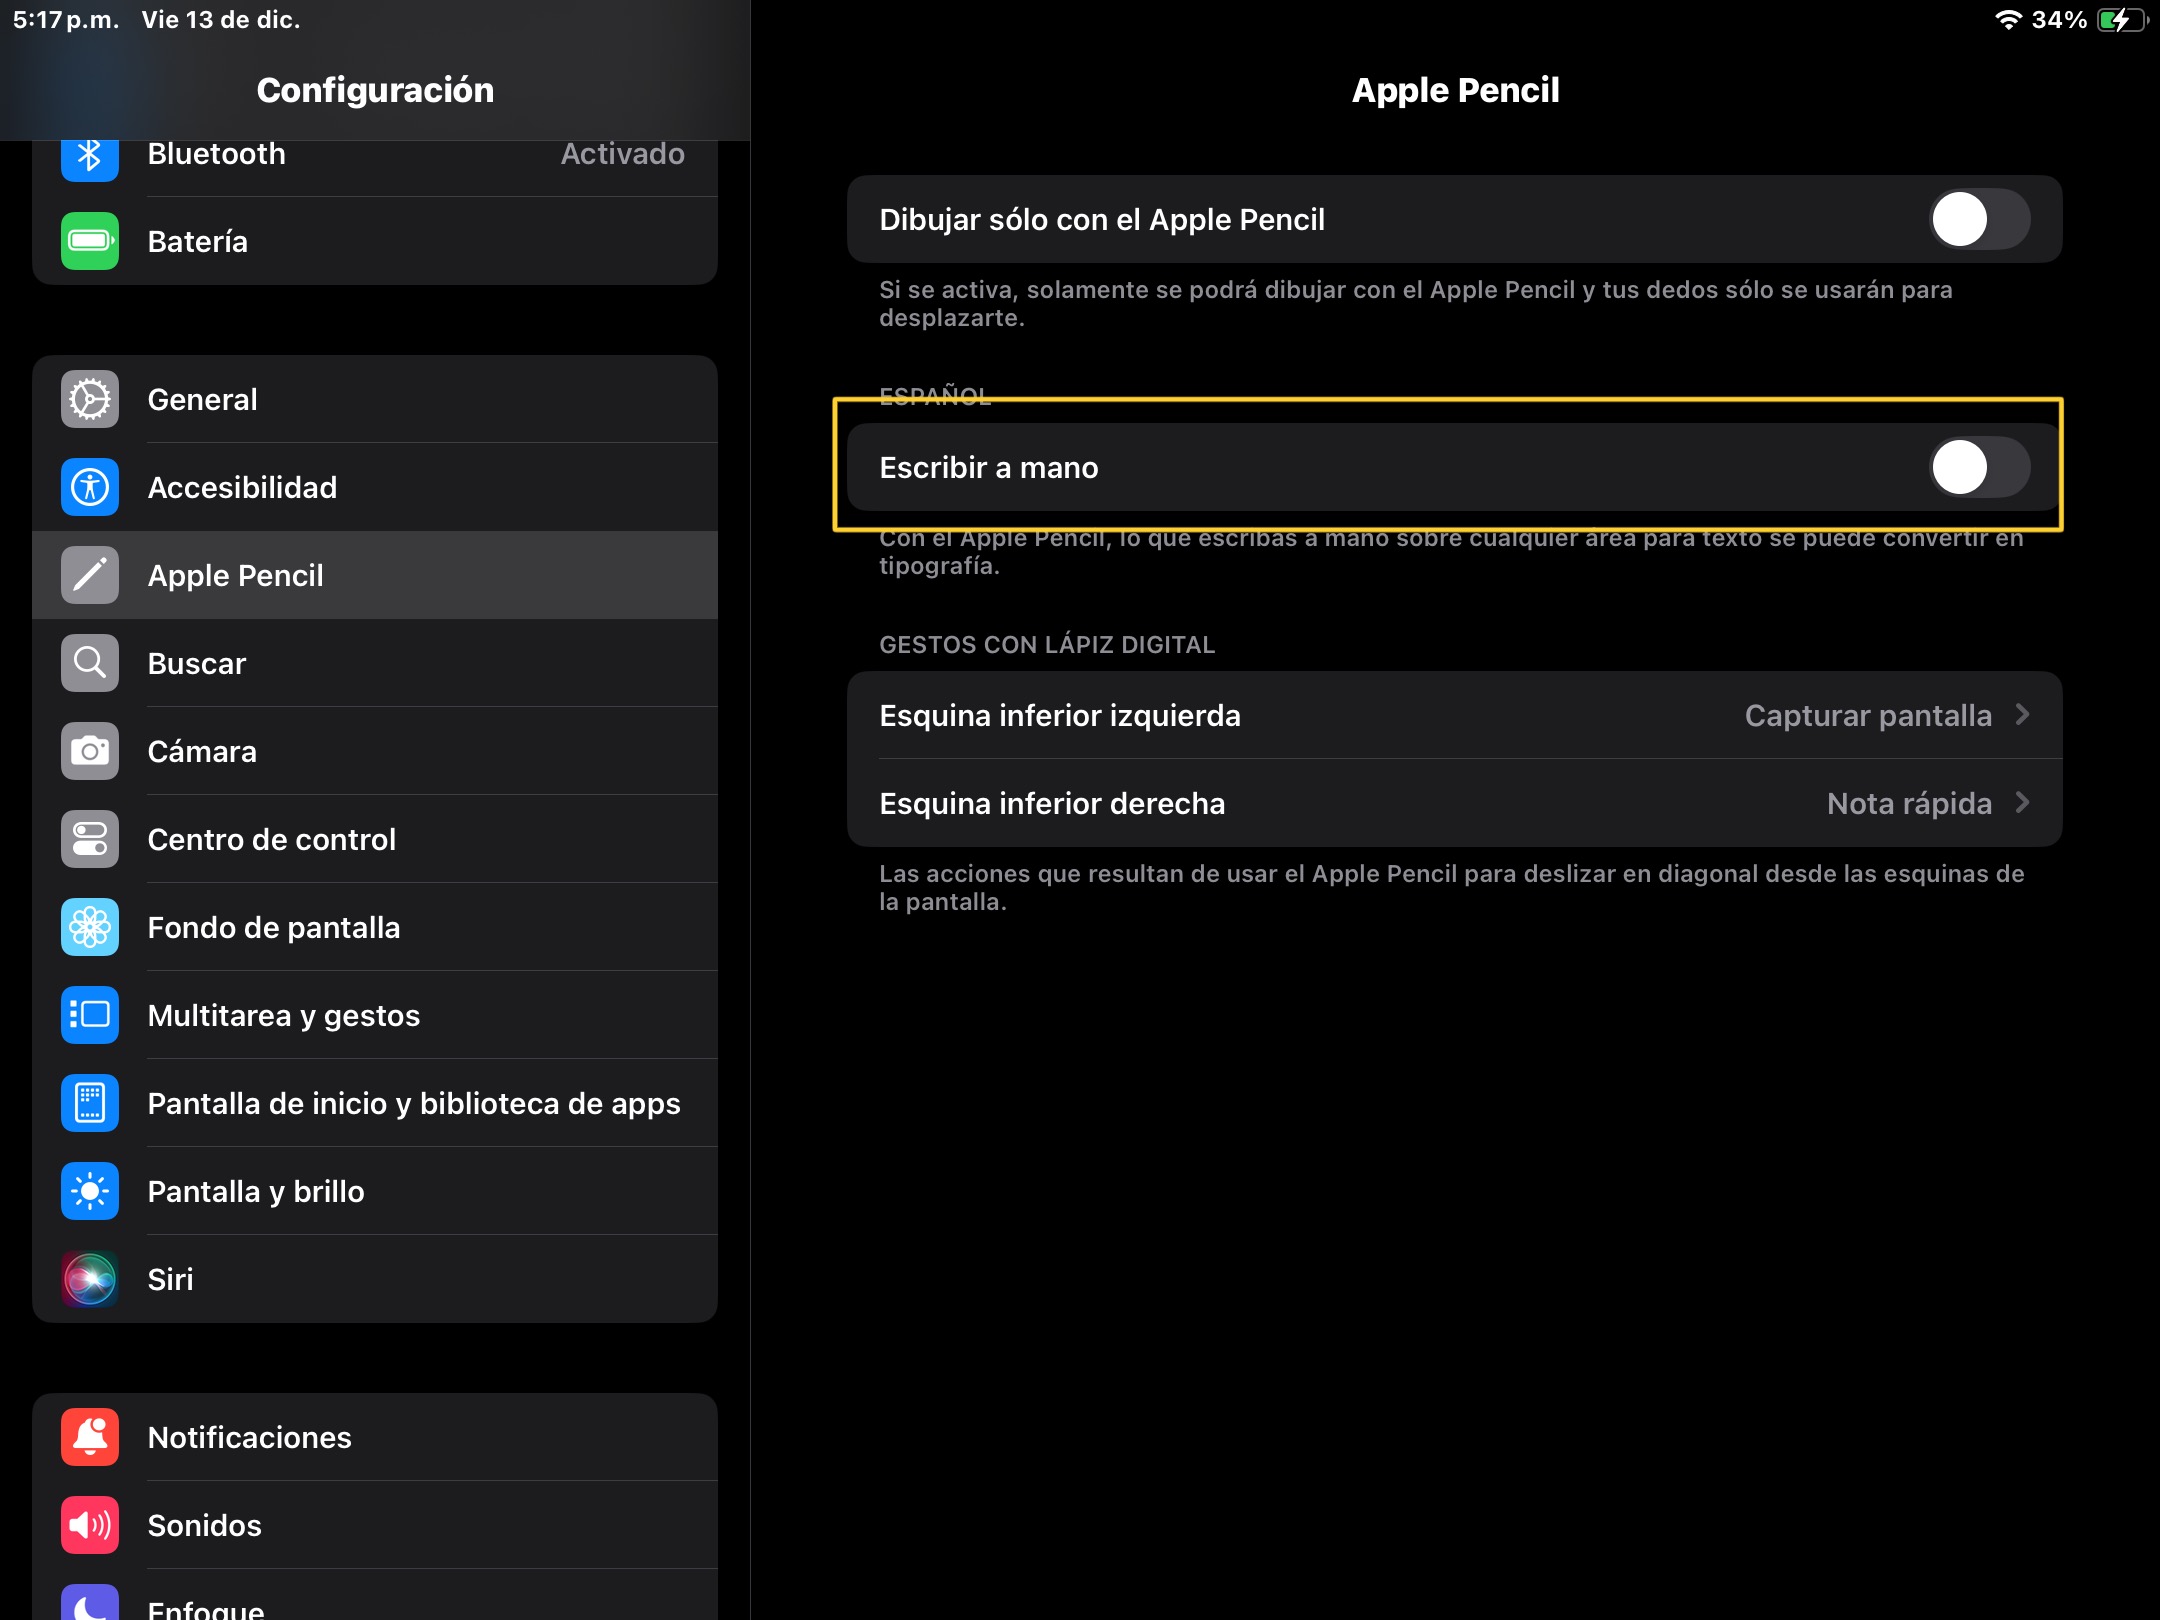Tap battery indicator in status bar
Viewport: 2160px width, 1620px height.
click(2120, 20)
